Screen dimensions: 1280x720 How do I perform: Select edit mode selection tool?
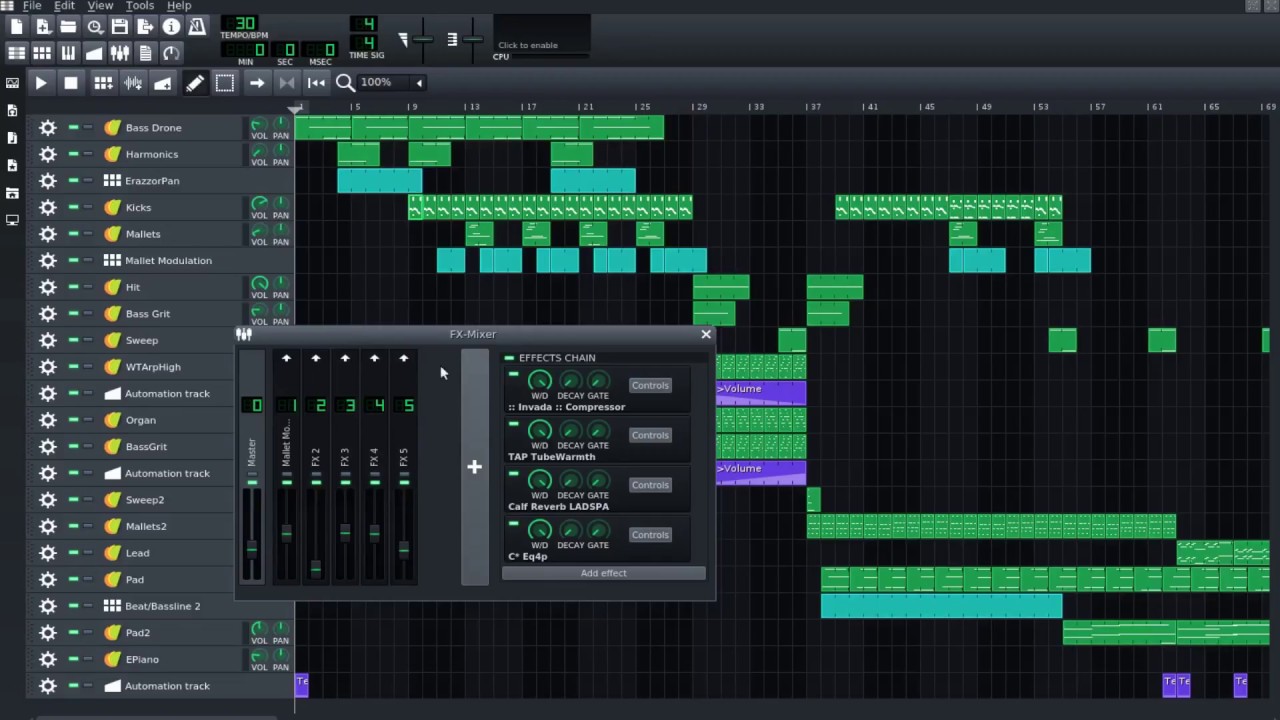tap(225, 83)
